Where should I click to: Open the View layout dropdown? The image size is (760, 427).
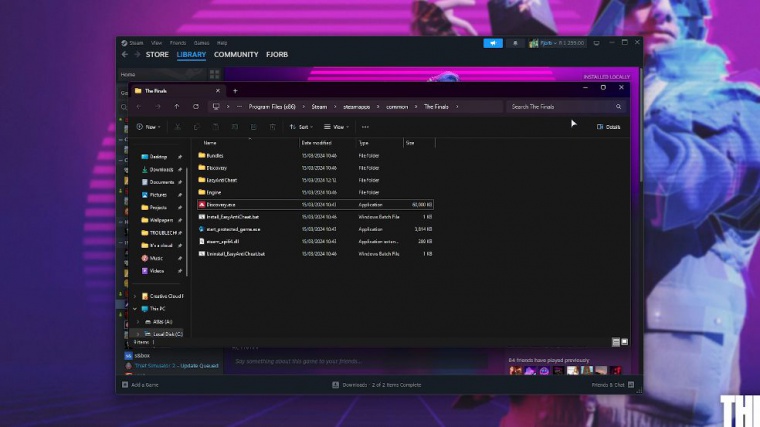(335, 127)
